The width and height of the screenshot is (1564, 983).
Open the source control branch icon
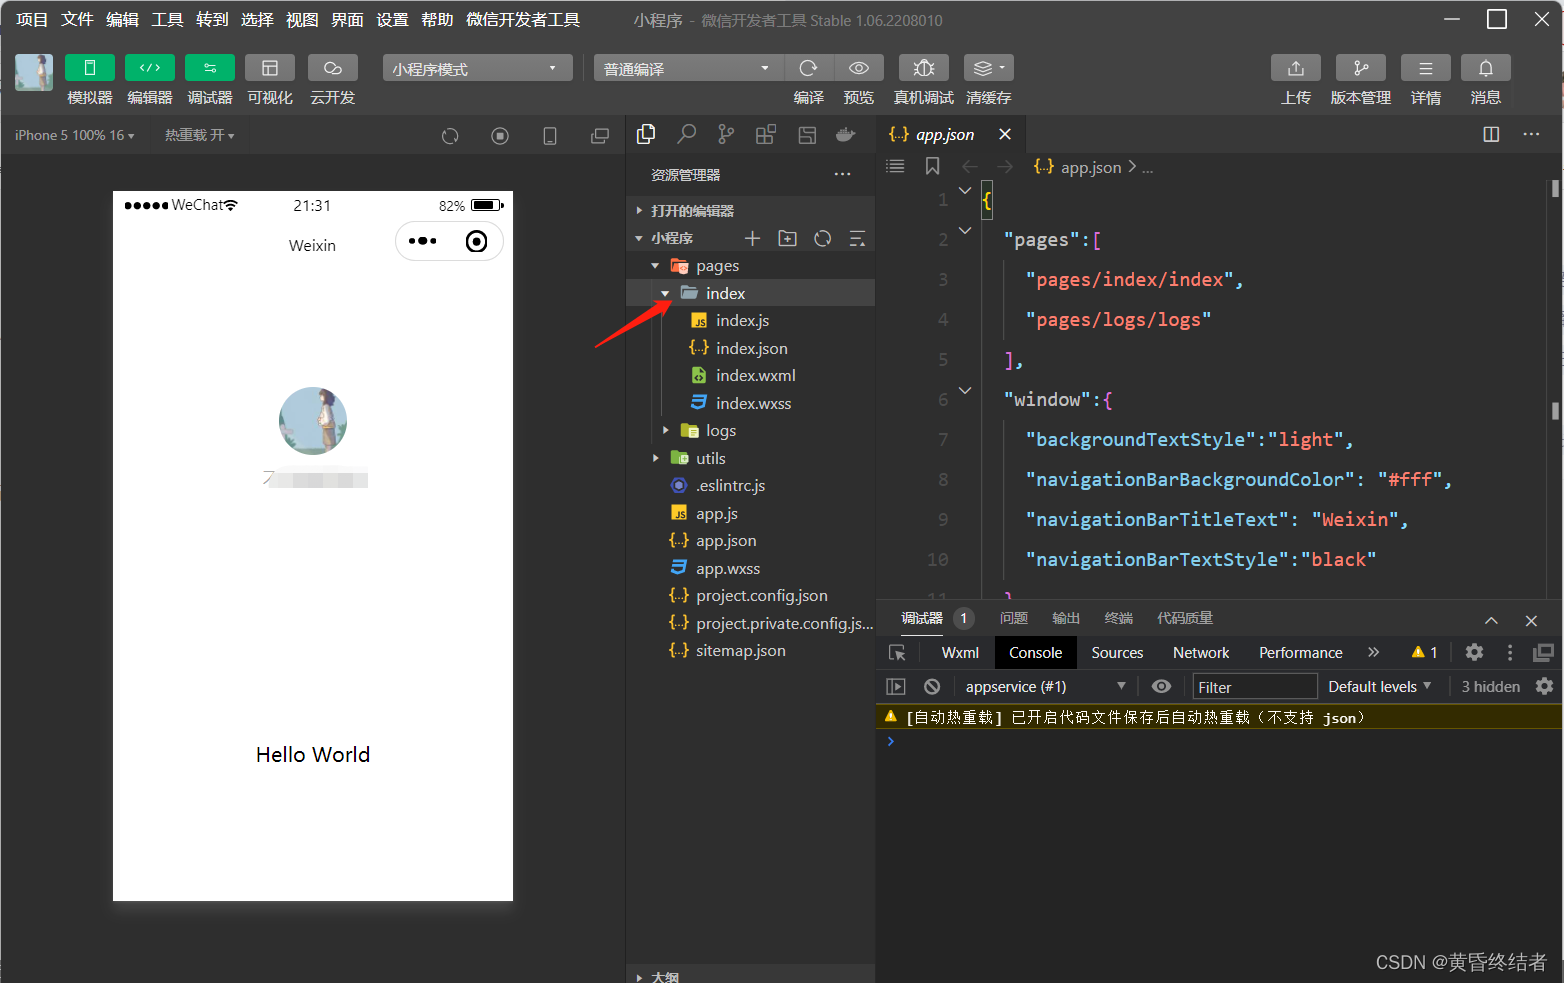(726, 134)
